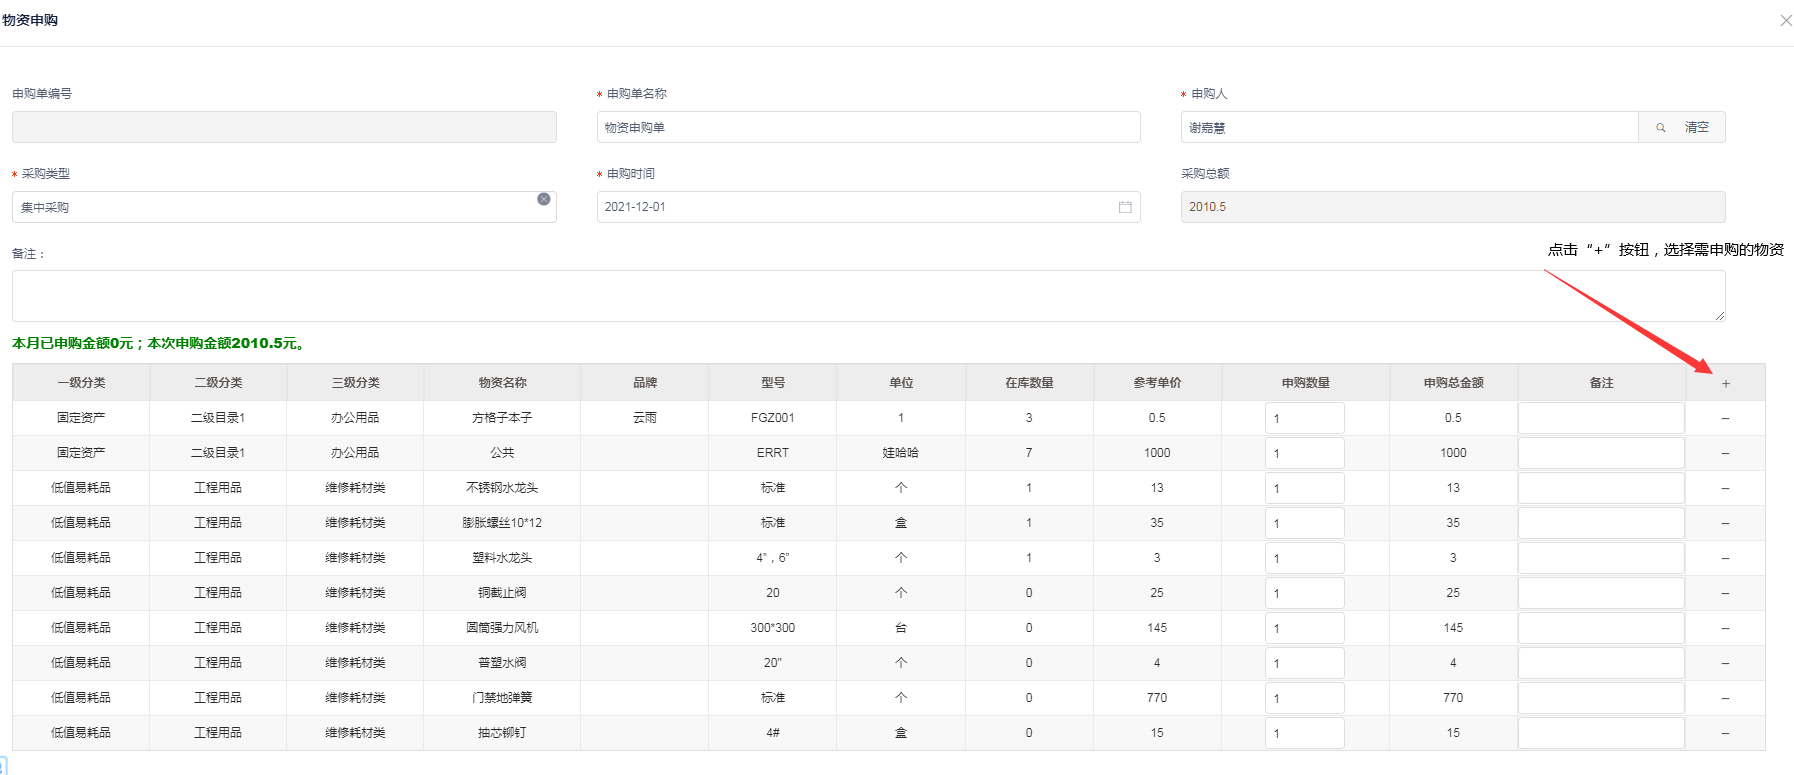Click the 型号 column header
Viewport: 1794px width, 775px height.
(x=773, y=383)
